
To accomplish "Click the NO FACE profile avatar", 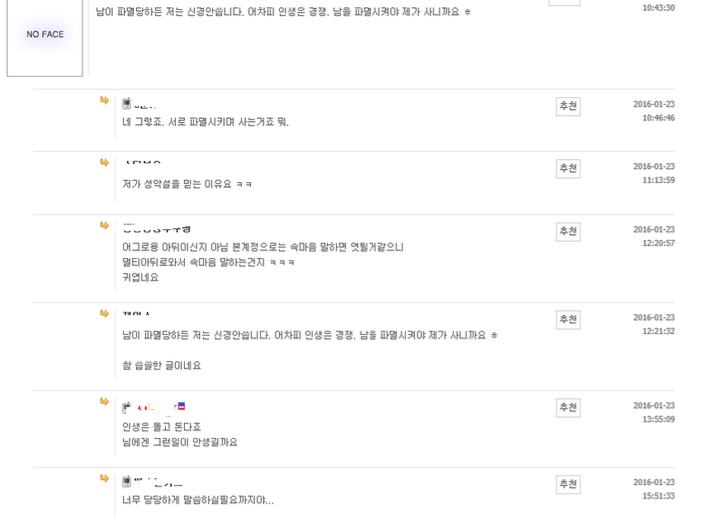I will tap(45, 36).
